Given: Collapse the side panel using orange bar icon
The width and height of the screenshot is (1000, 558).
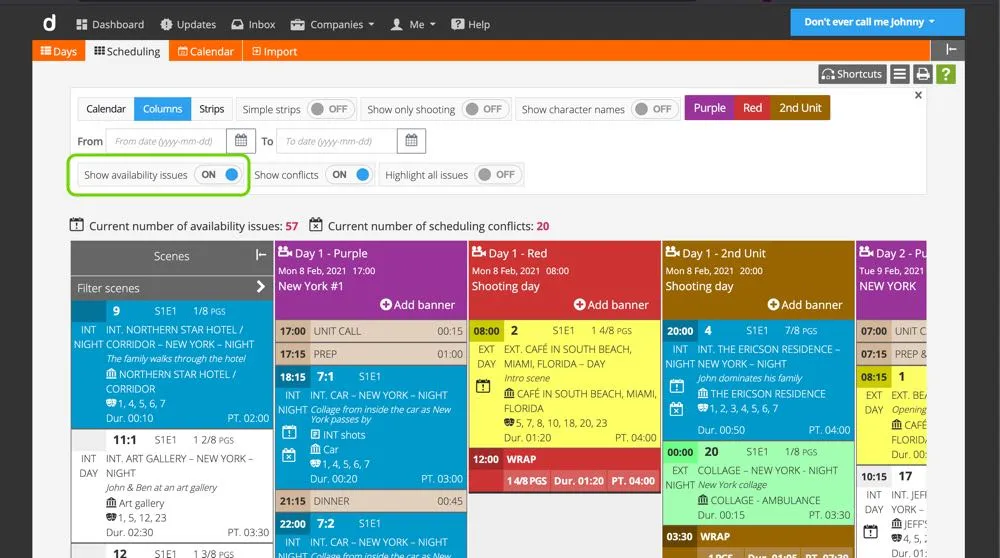Looking at the screenshot, I should (951, 50).
